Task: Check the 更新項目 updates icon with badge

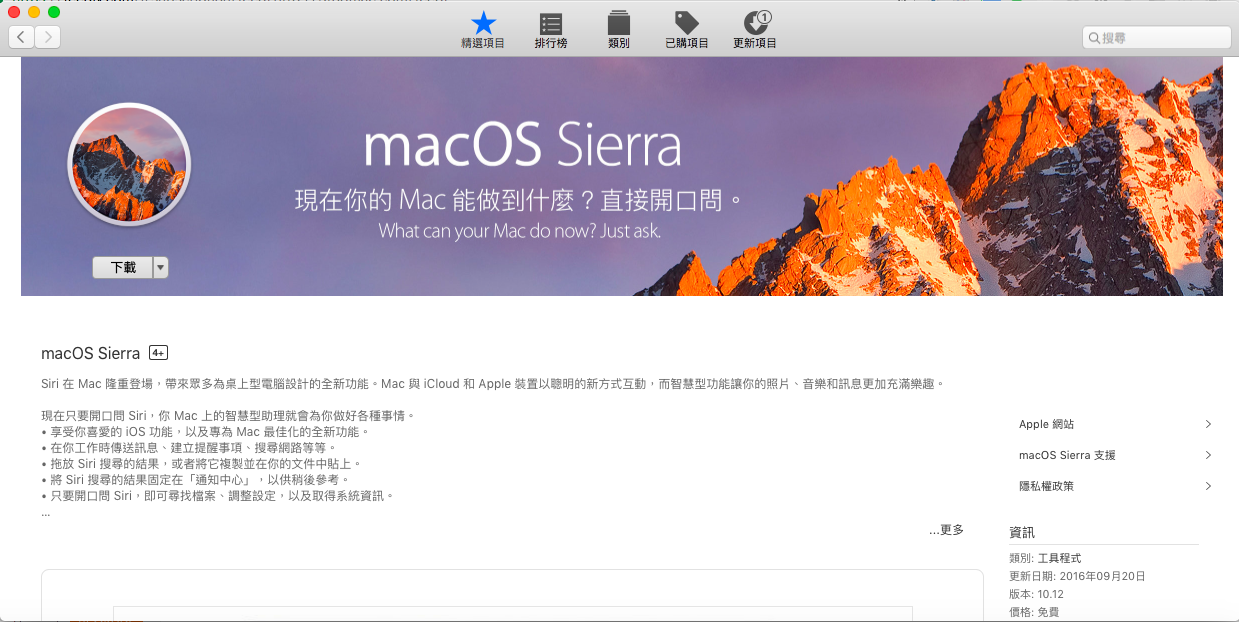Action: [753, 22]
